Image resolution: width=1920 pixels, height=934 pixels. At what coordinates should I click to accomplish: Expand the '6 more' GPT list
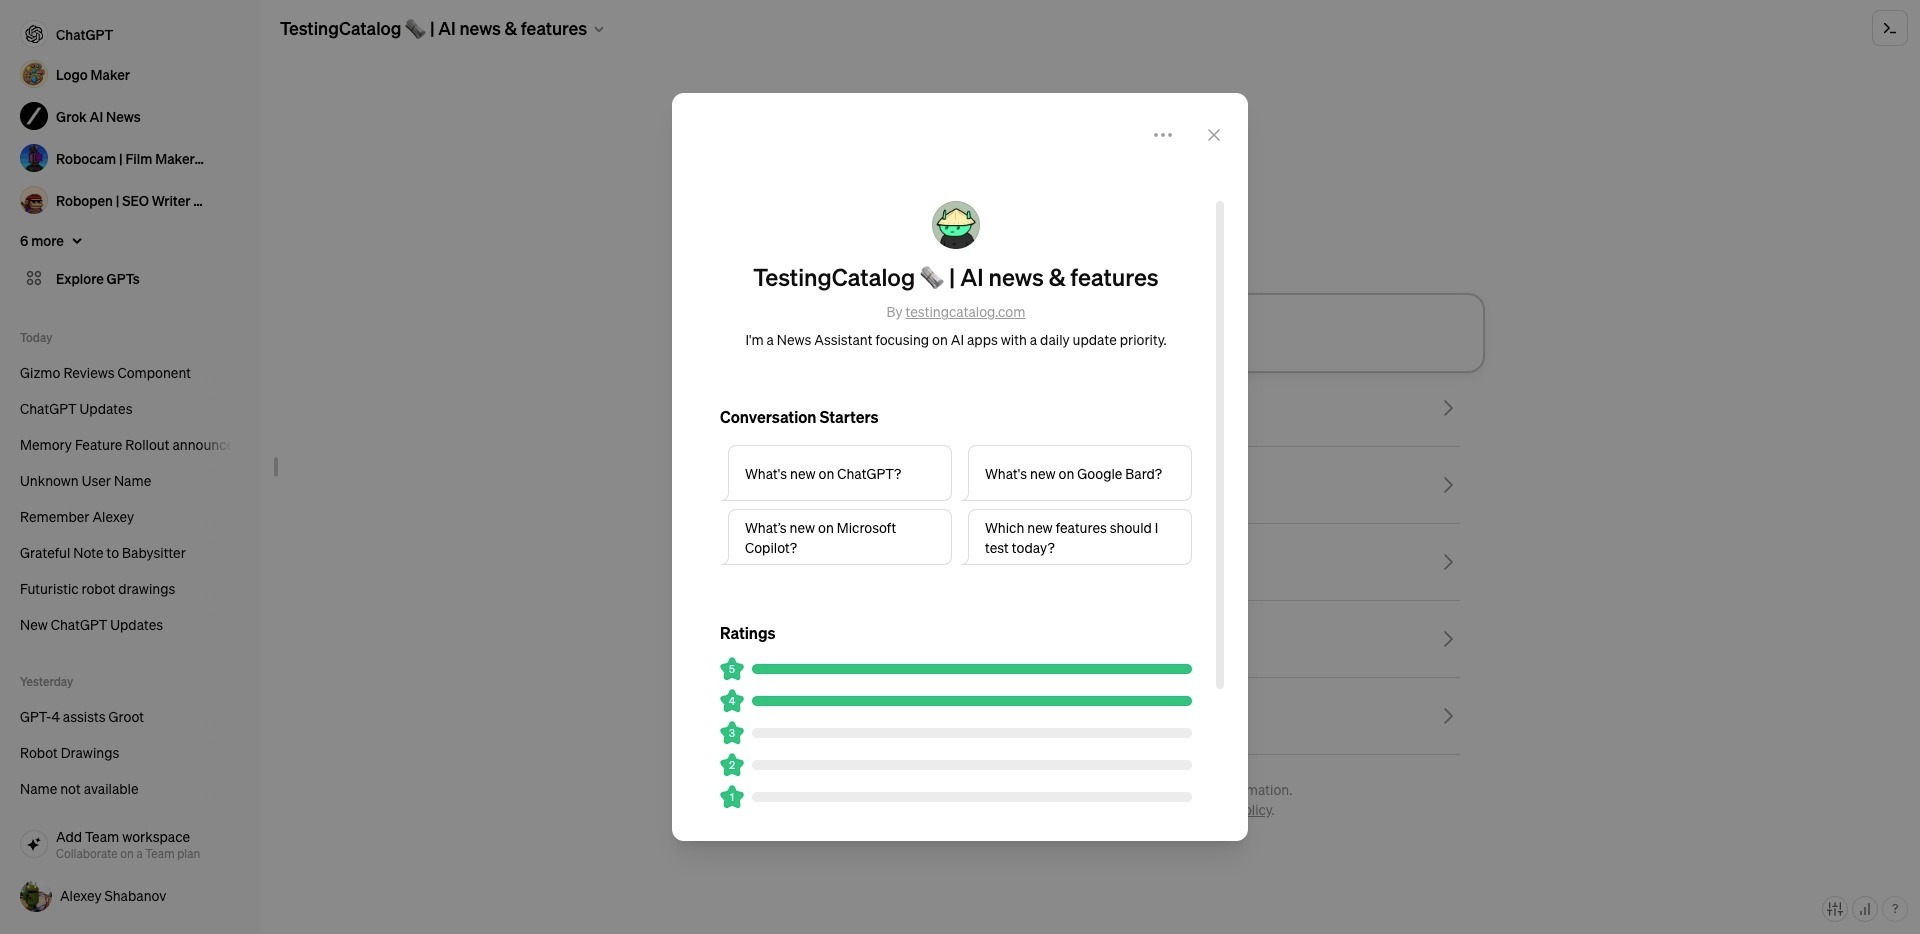click(51, 241)
